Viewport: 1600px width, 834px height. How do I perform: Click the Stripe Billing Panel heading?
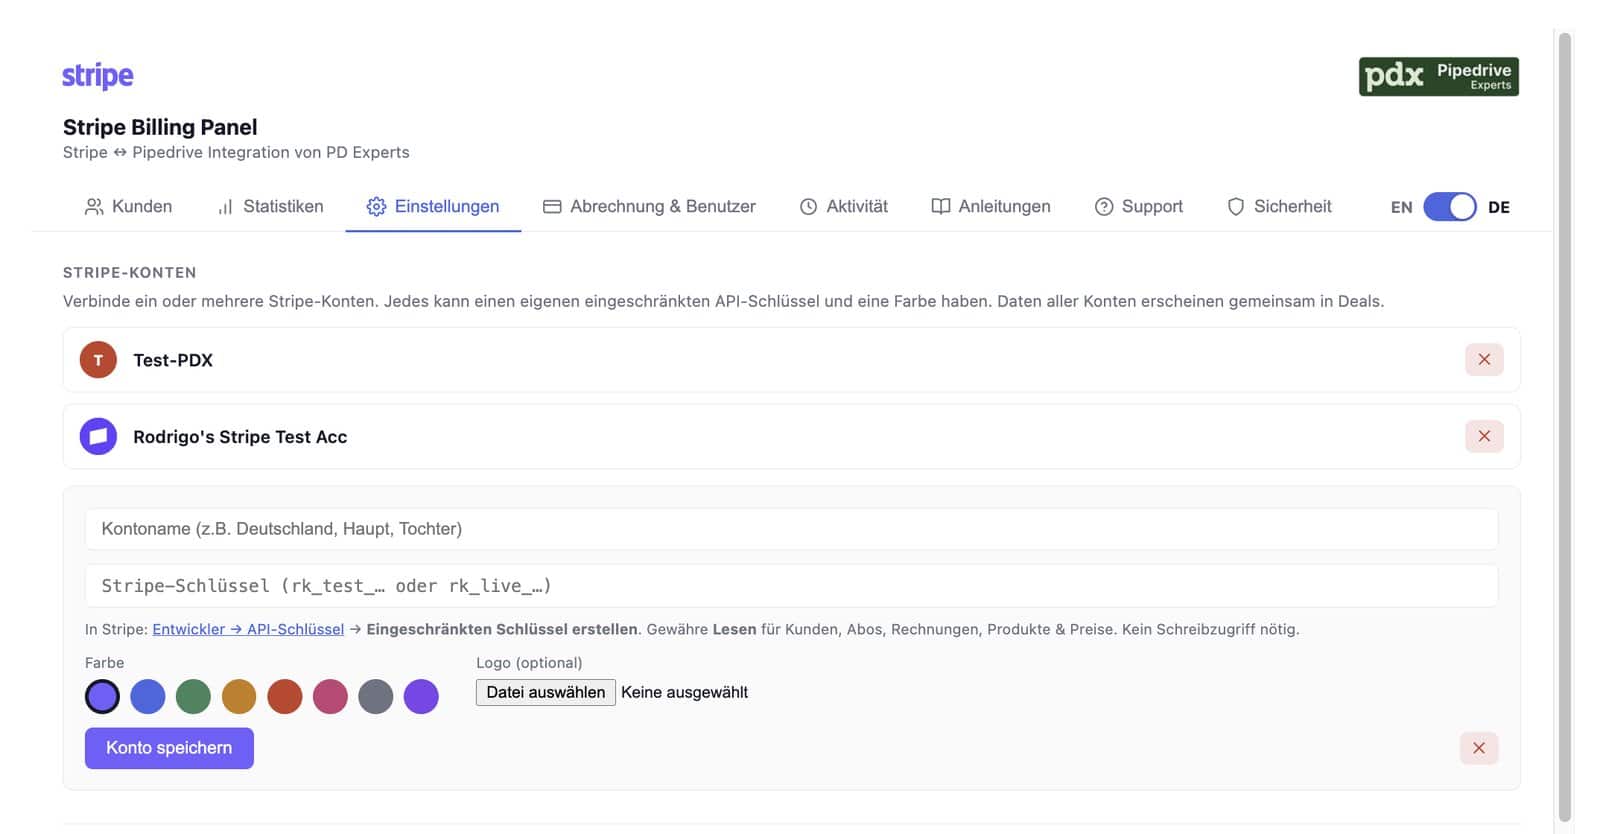click(160, 127)
